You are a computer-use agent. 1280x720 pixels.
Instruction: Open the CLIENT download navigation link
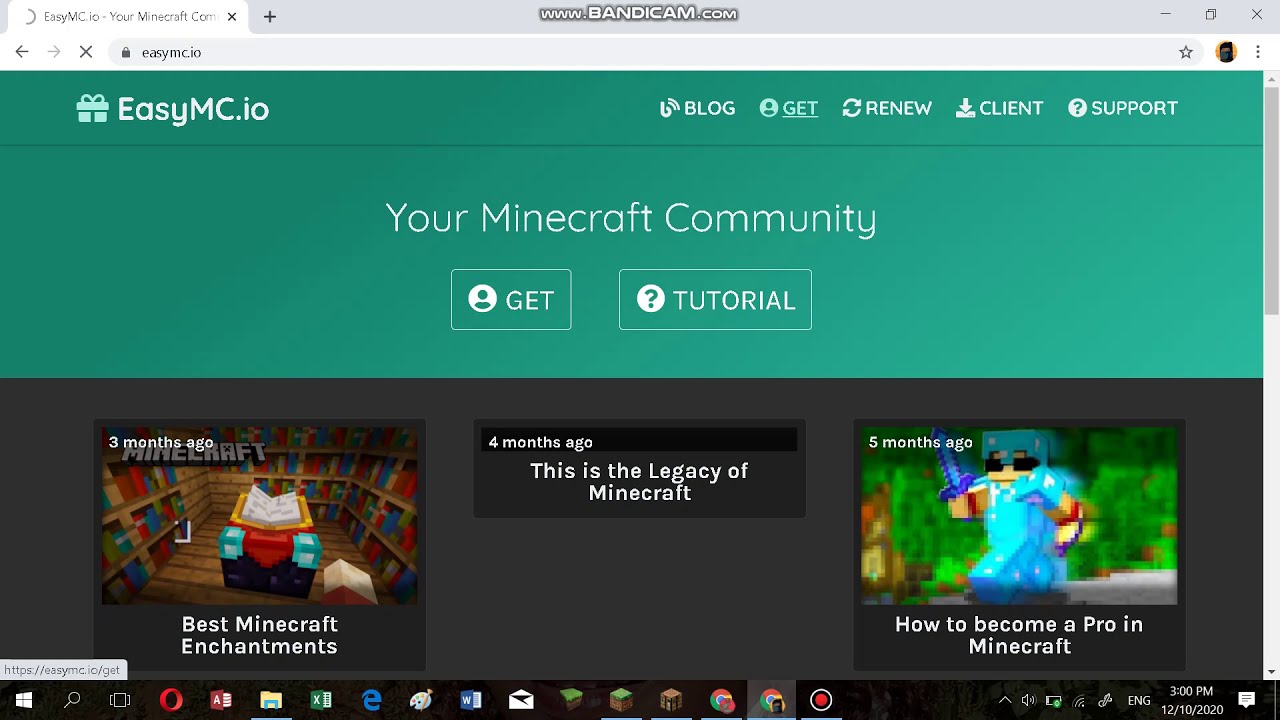click(x=999, y=108)
